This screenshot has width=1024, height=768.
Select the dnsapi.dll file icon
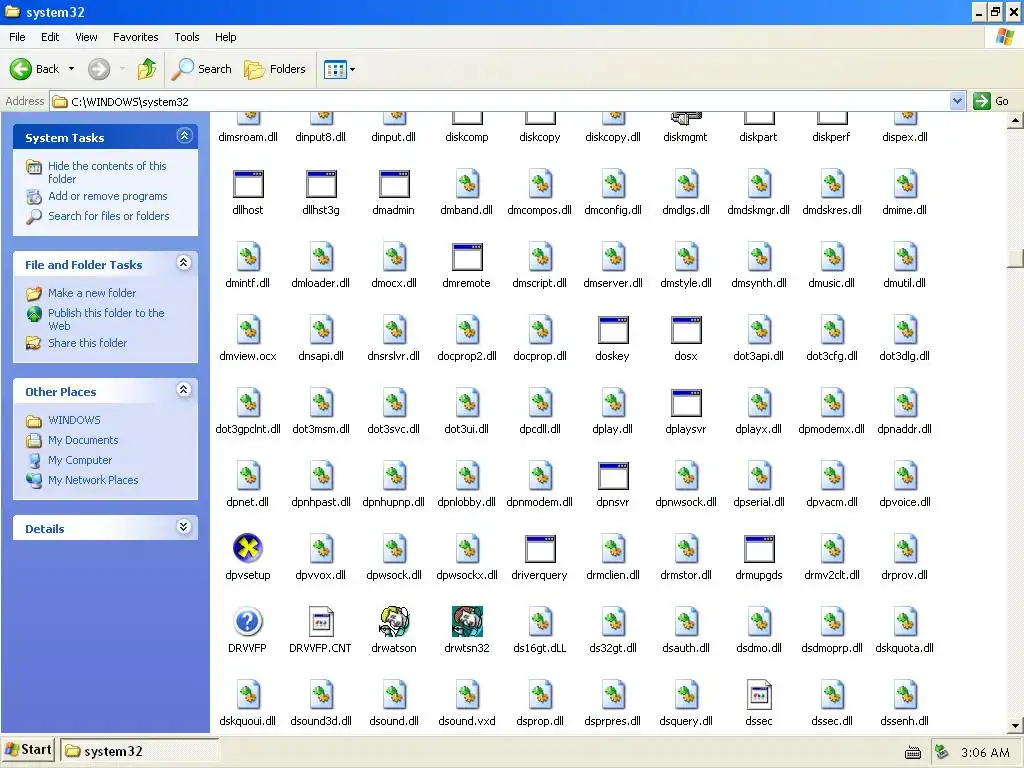(321, 330)
